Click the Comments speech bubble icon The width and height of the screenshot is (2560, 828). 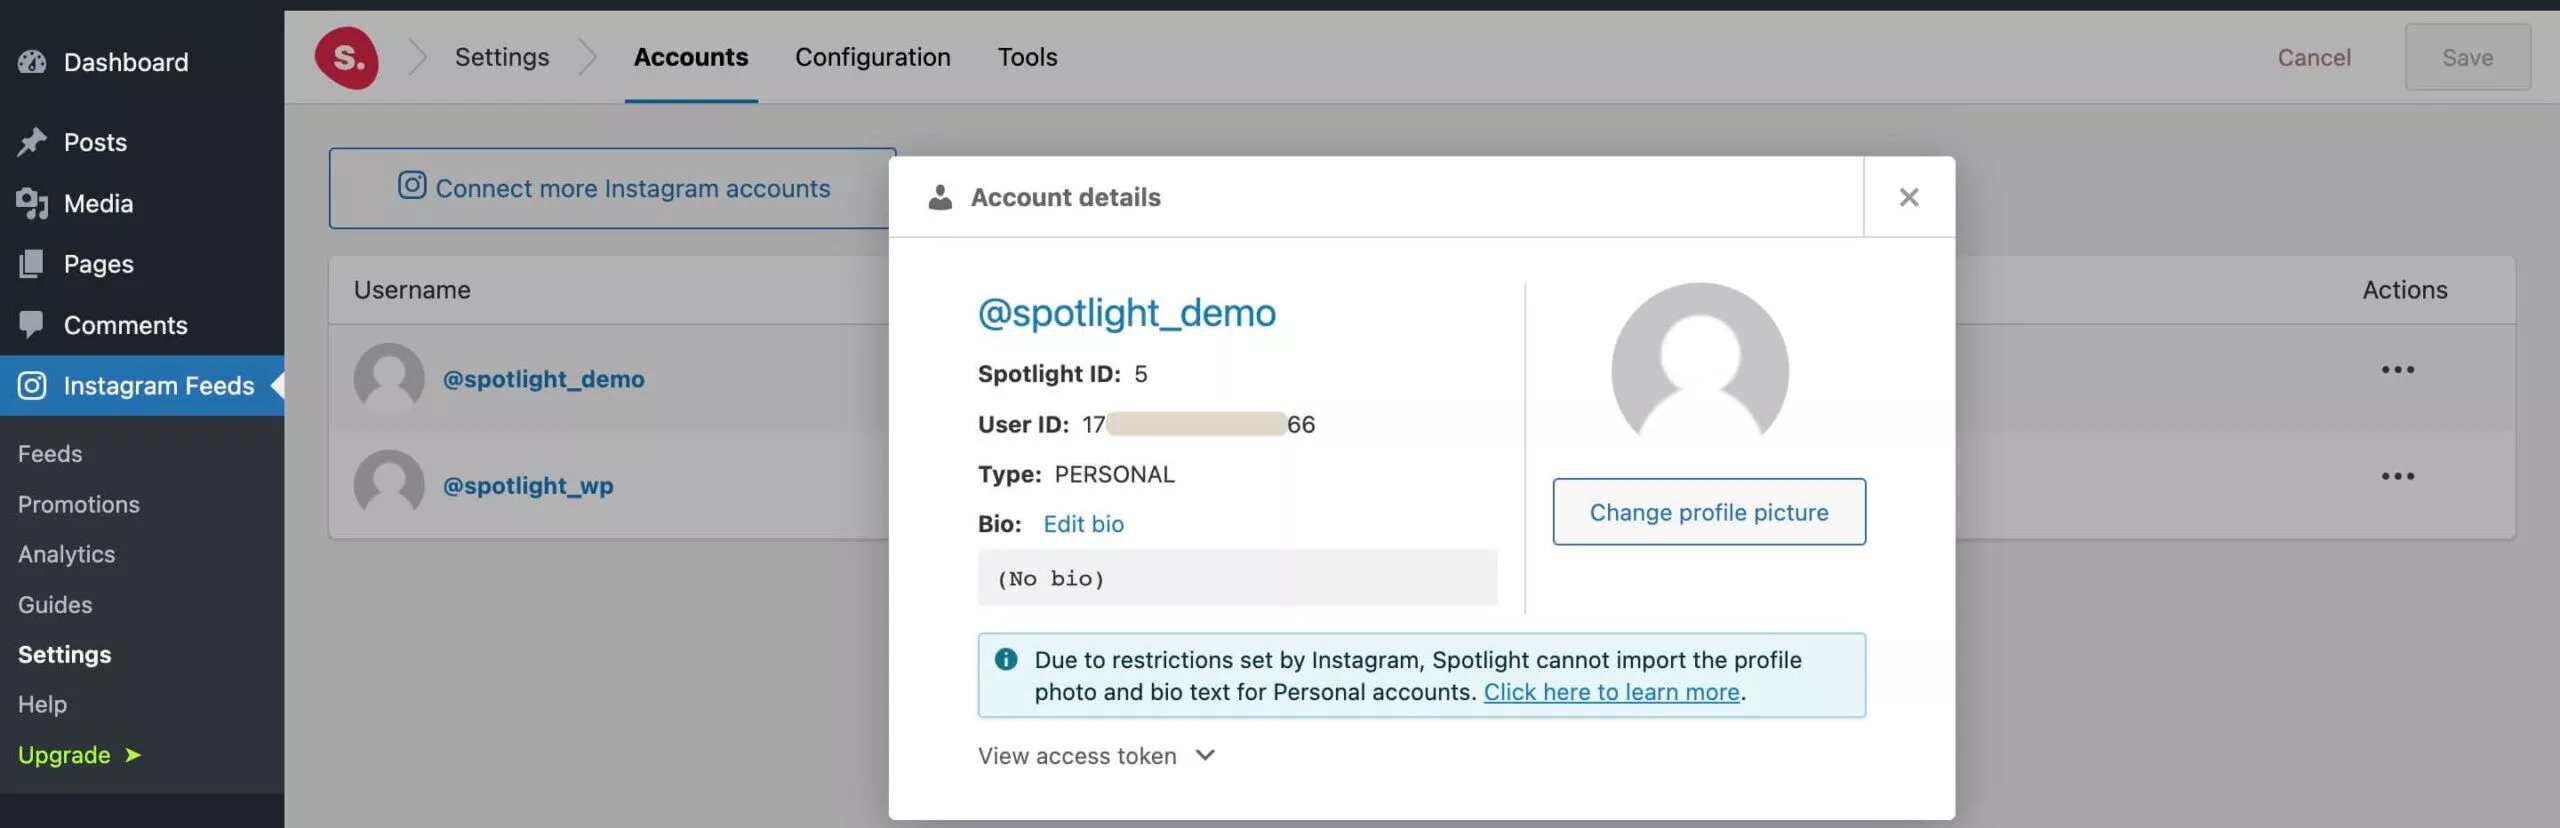[31, 324]
